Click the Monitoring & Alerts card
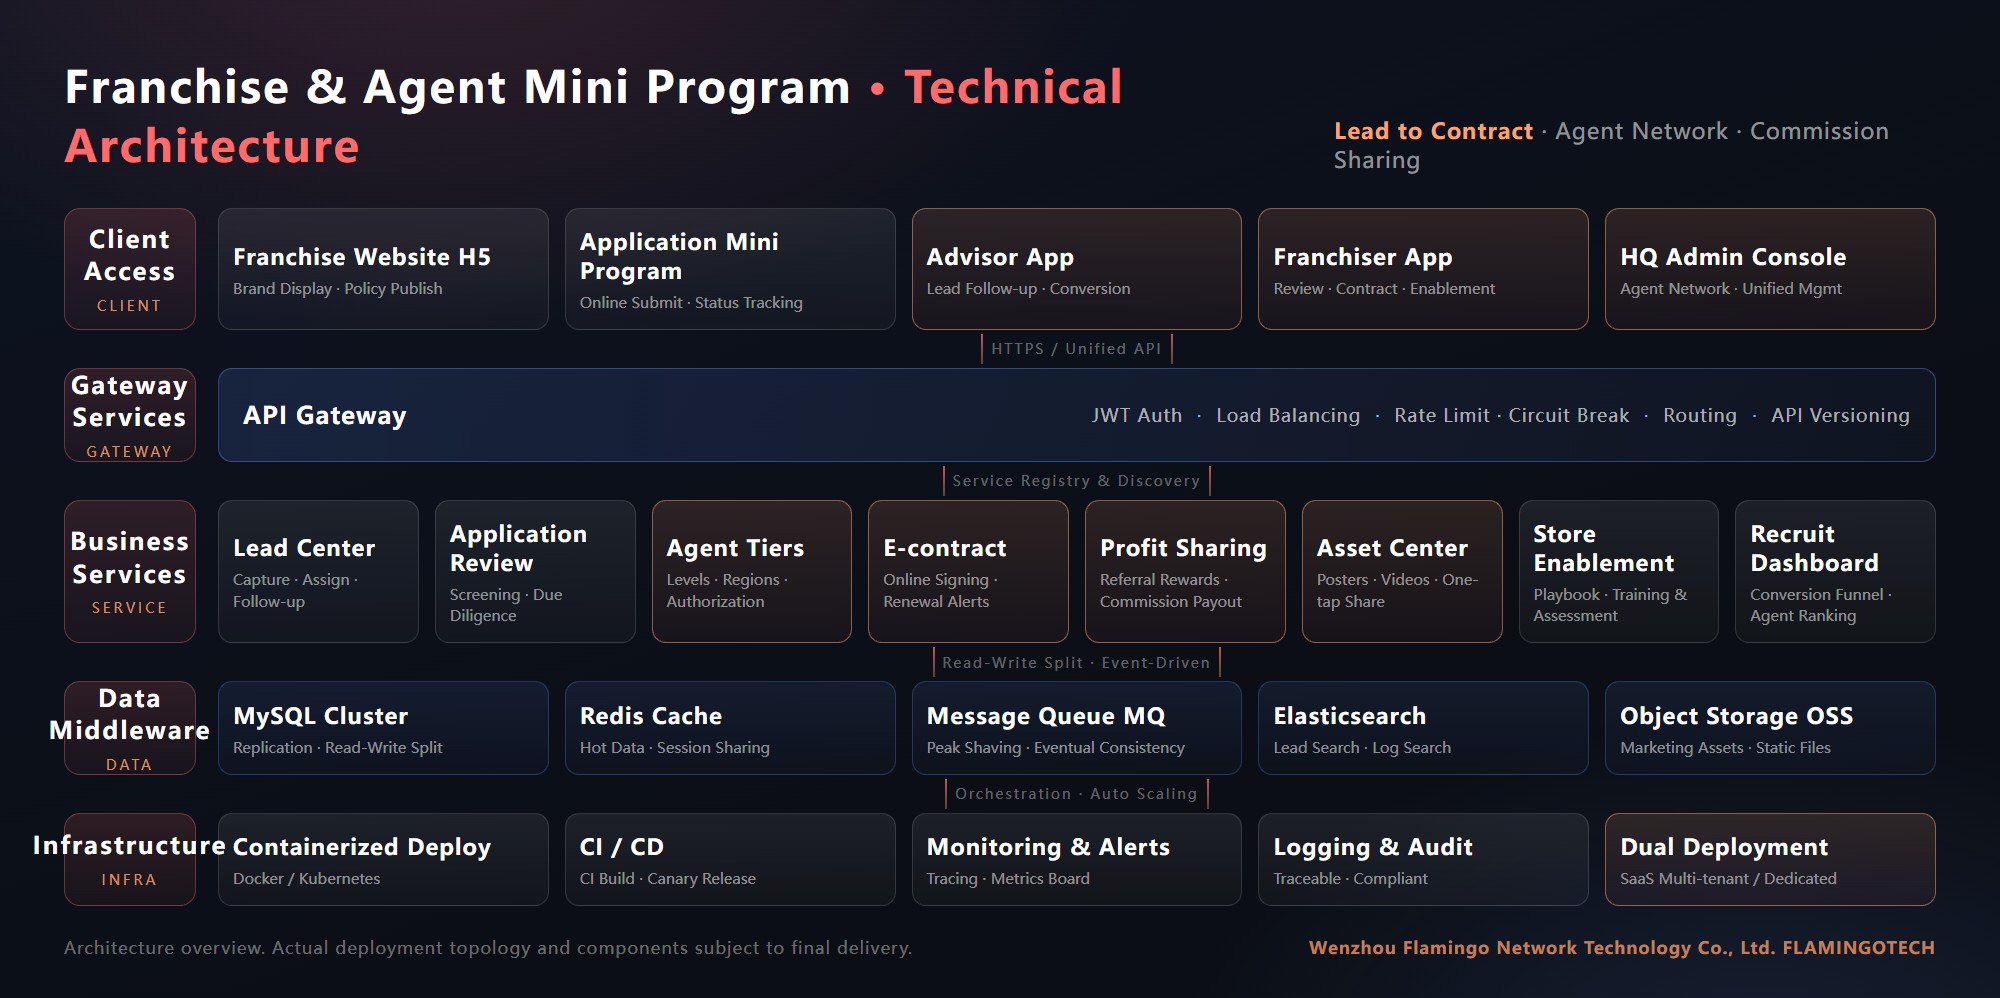Screen dimensions: 2000x998 click(1077, 859)
